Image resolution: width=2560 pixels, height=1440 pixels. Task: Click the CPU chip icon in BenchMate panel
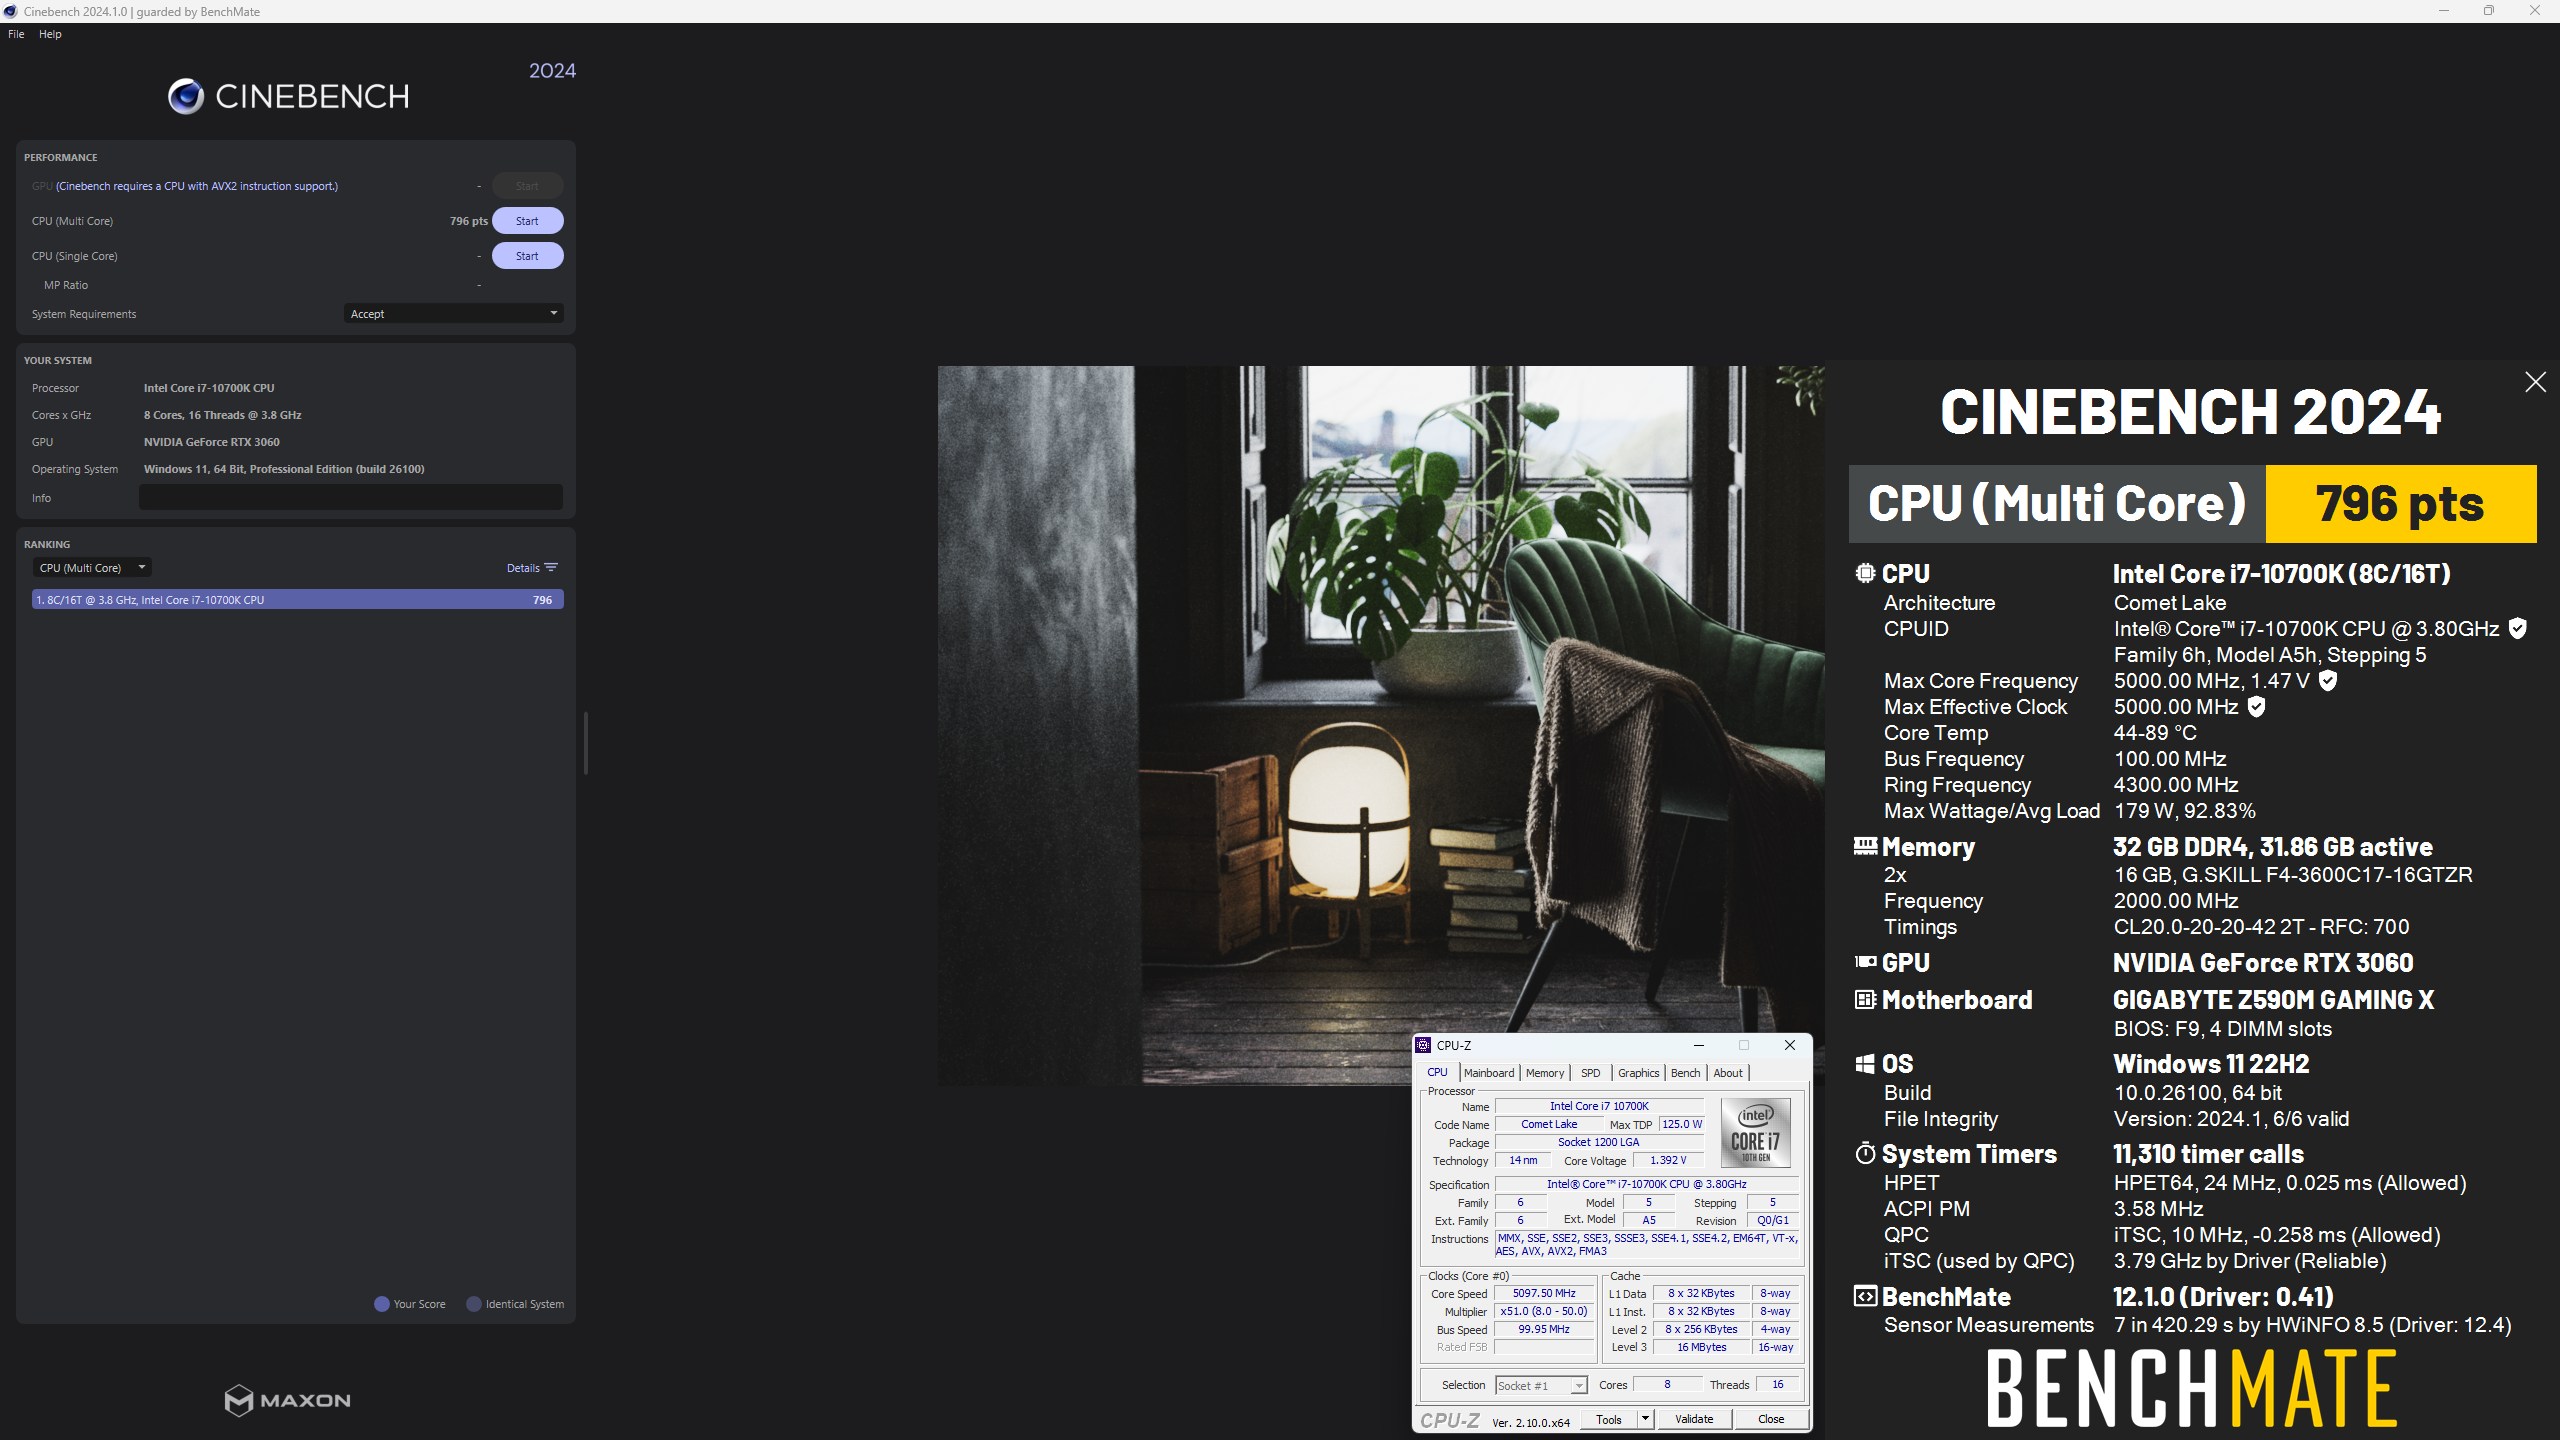coord(1865,573)
